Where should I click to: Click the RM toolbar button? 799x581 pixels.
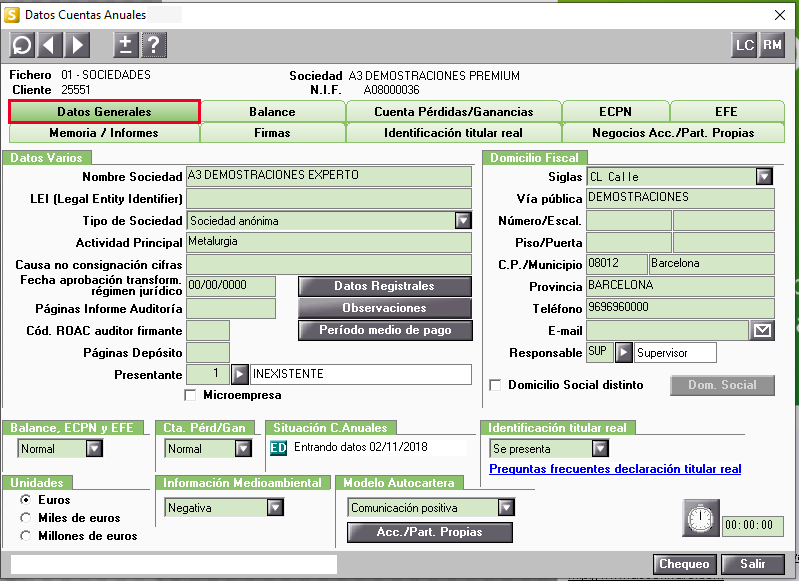point(772,45)
